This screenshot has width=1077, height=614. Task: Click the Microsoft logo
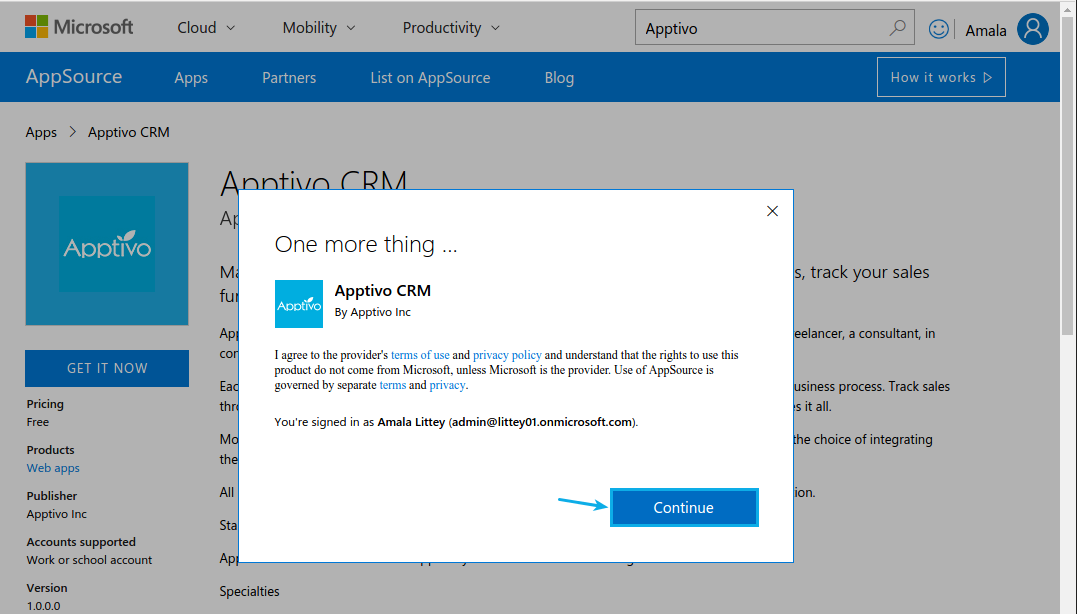(x=79, y=27)
